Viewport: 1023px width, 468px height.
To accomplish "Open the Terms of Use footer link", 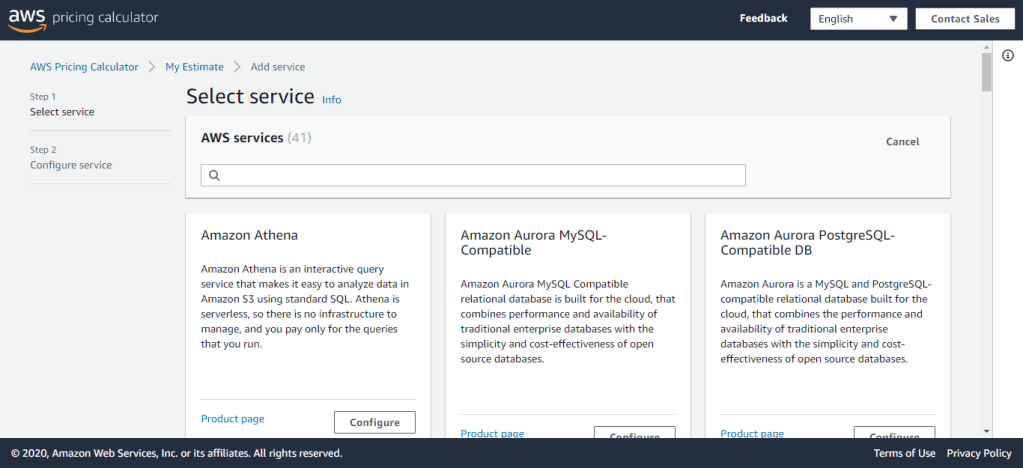I will pos(904,453).
